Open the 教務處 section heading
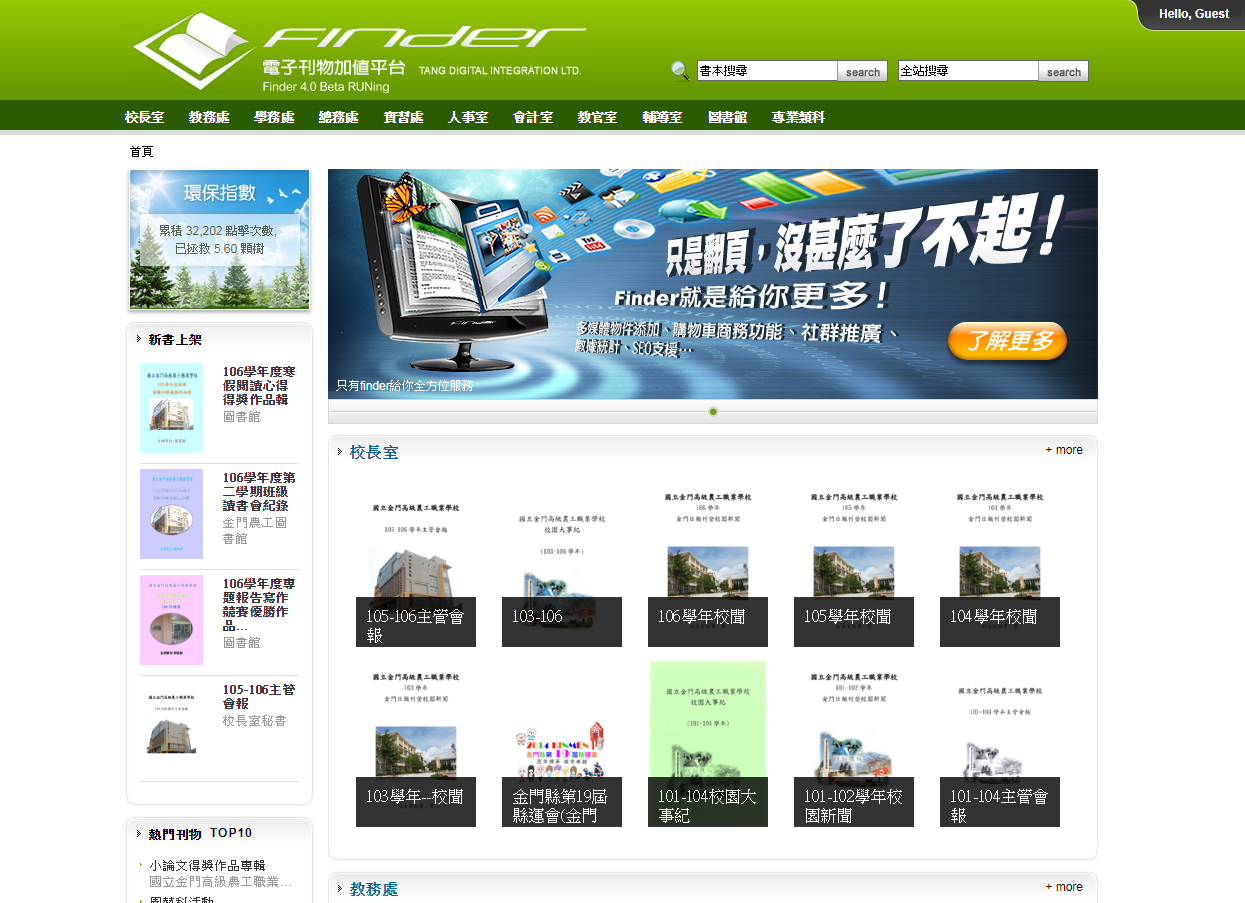The image size is (1245, 903). (x=374, y=889)
